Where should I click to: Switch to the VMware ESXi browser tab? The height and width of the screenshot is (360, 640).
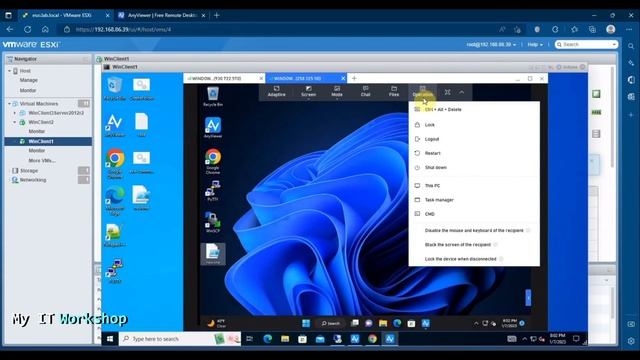tap(65, 15)
